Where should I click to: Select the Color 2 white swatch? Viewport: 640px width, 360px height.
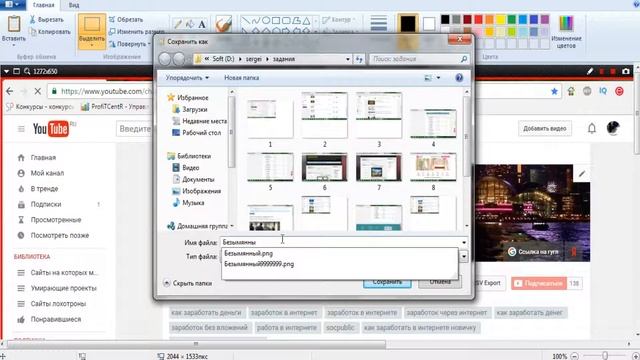coord(429,24)
